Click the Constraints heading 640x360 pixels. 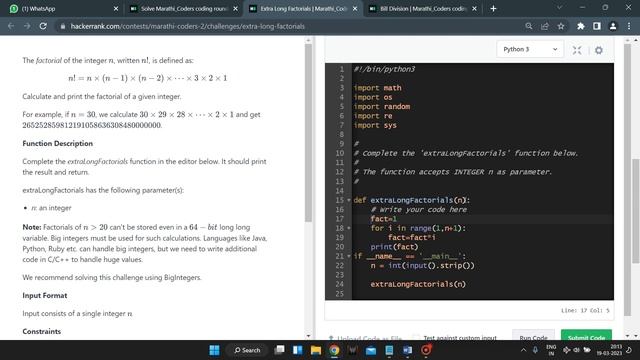(x=42, y=331)
